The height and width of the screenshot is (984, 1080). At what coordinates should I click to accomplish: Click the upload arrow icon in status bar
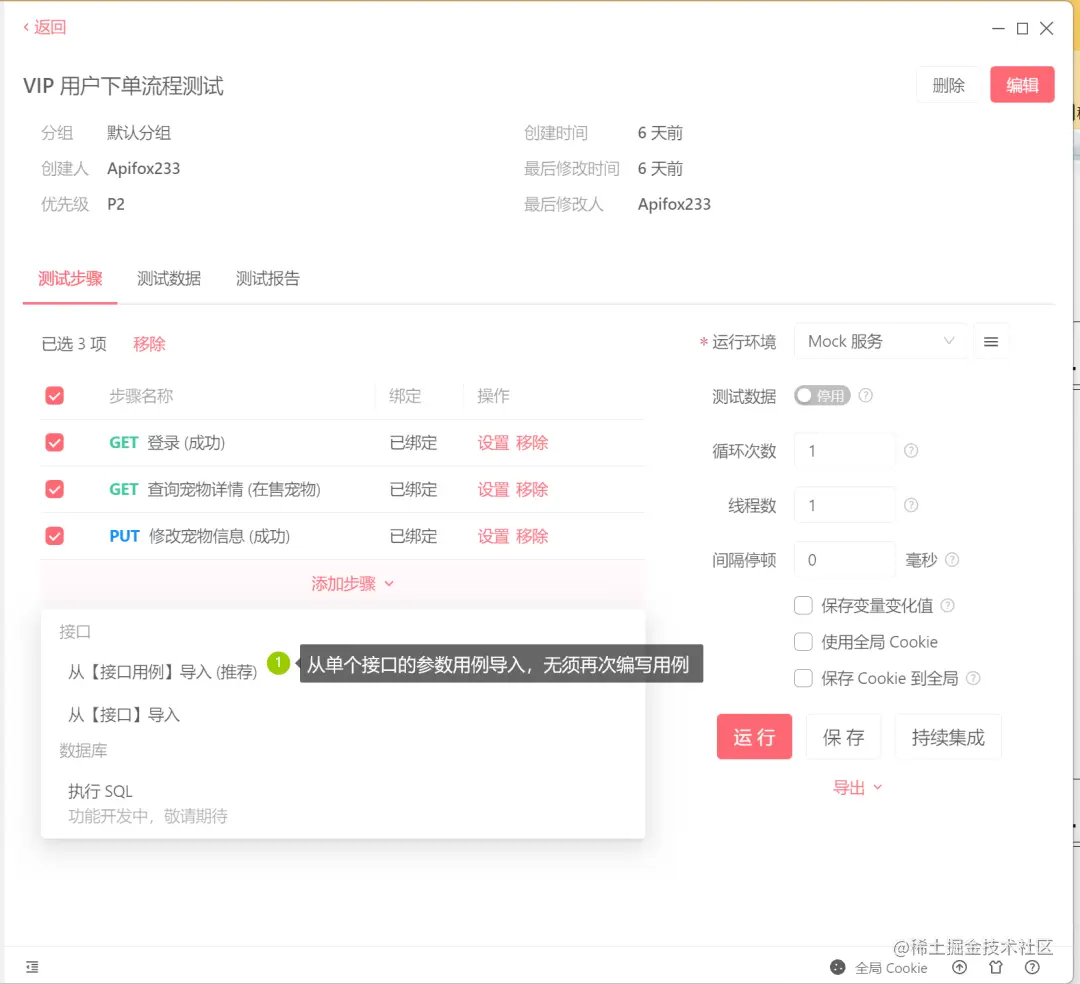[x=959, y=967]
